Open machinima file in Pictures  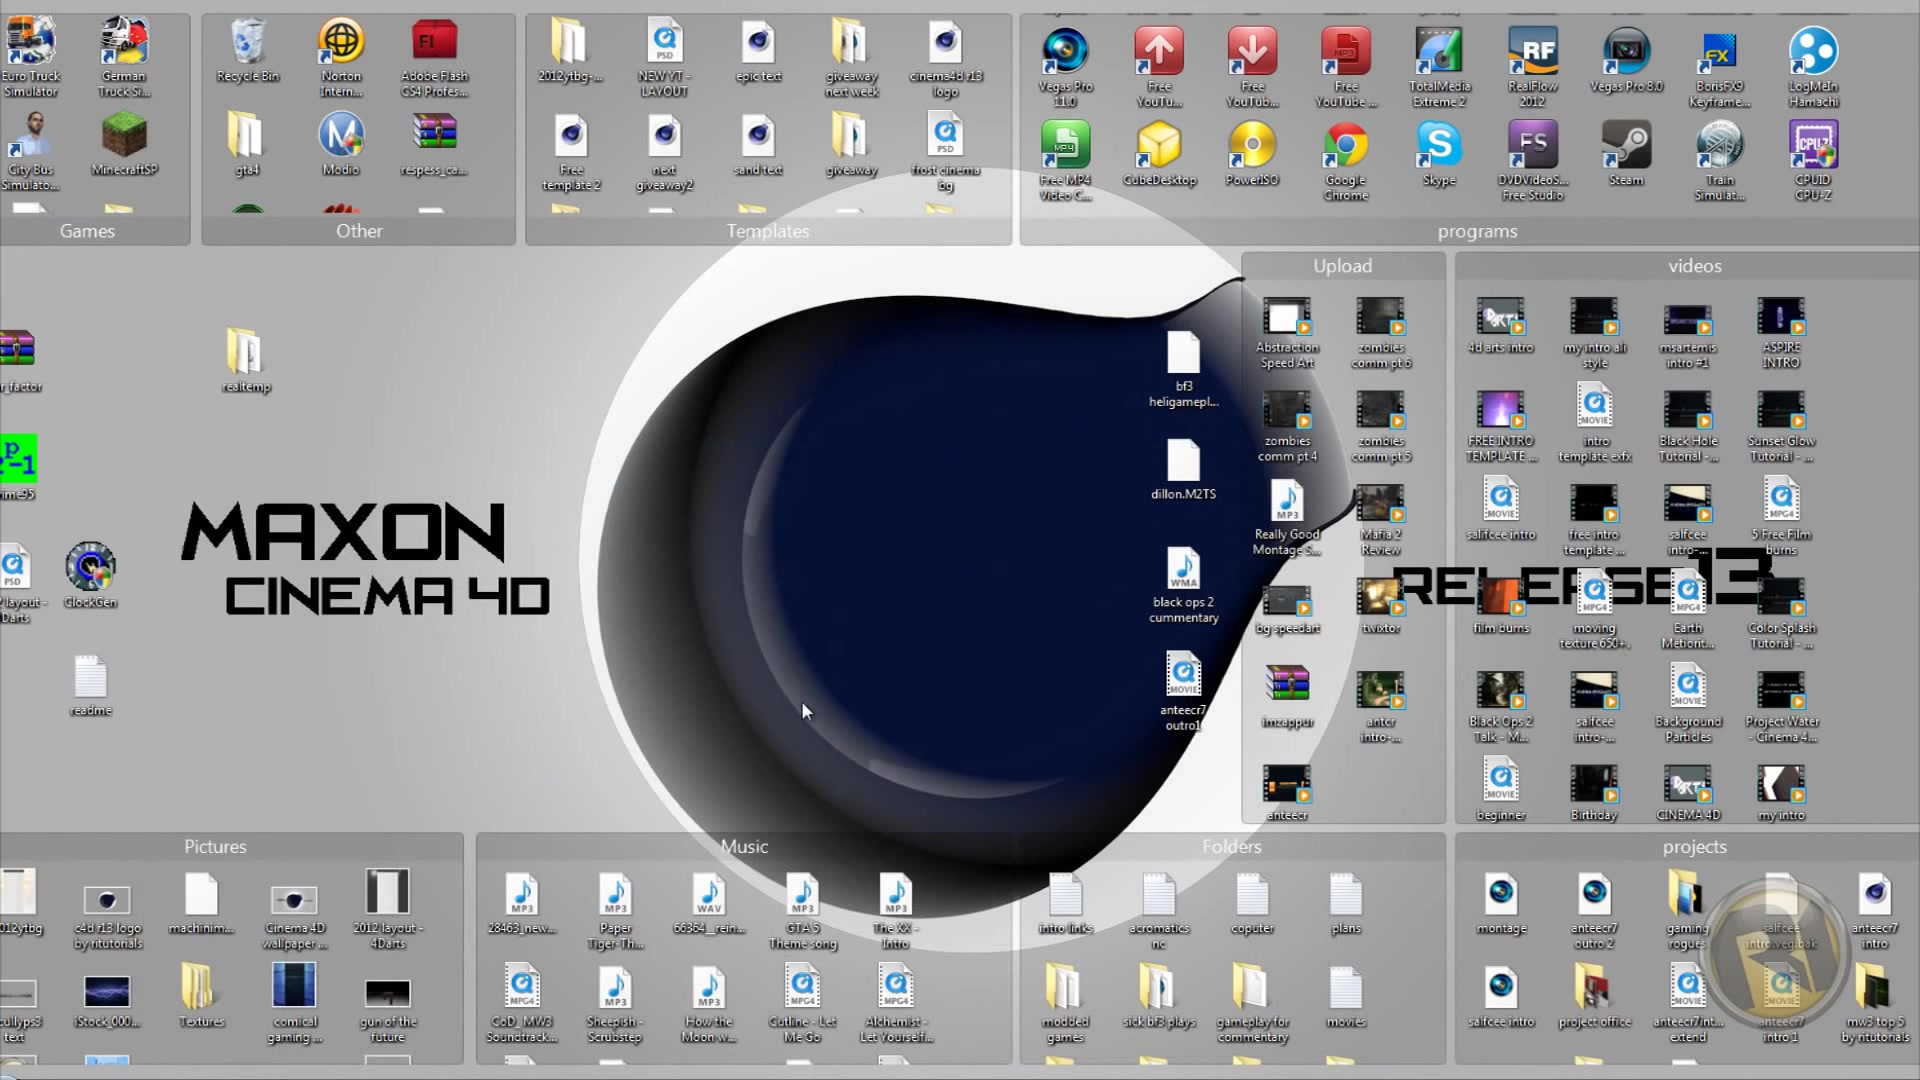(x=201, y=904)
